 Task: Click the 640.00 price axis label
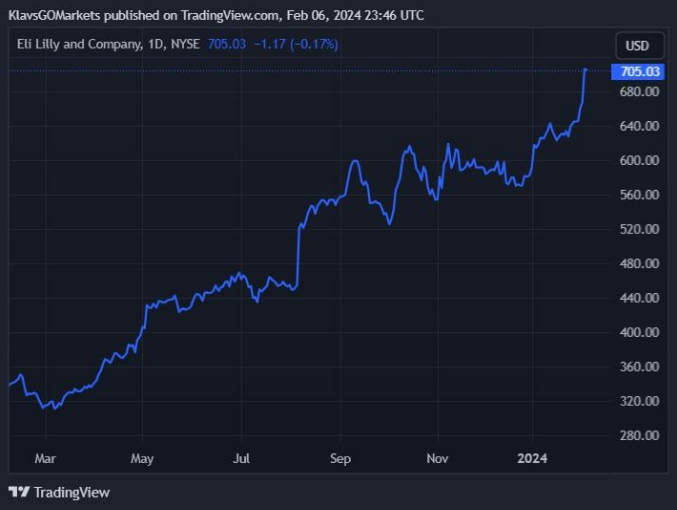639,126
